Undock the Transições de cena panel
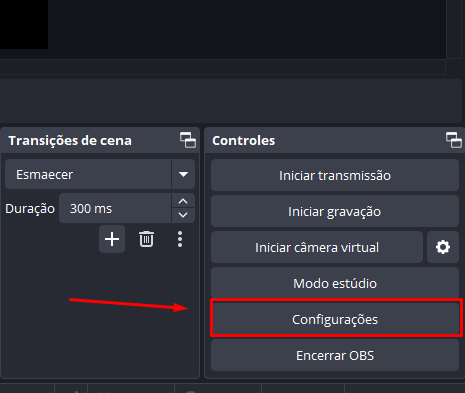The height and width of the screenshot is (393, 465). pos(188,140)
